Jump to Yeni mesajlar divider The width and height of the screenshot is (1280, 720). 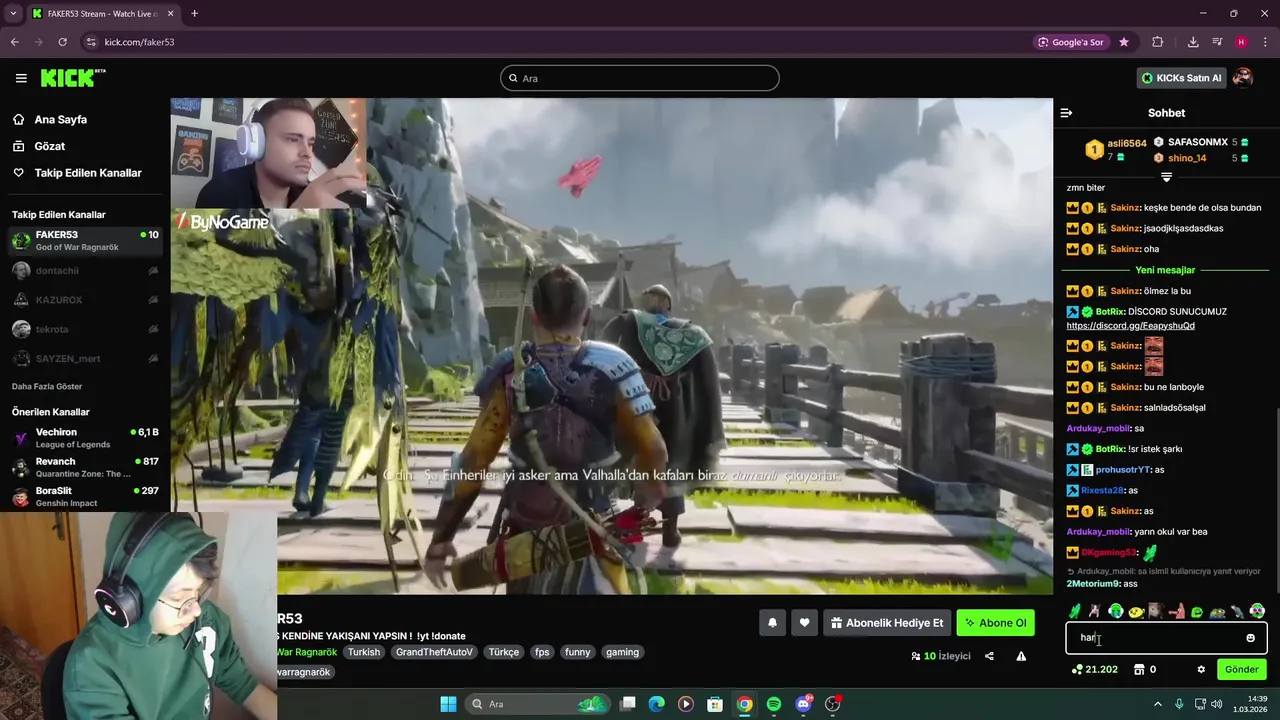pyautogui.click(x=1165, y=270)
